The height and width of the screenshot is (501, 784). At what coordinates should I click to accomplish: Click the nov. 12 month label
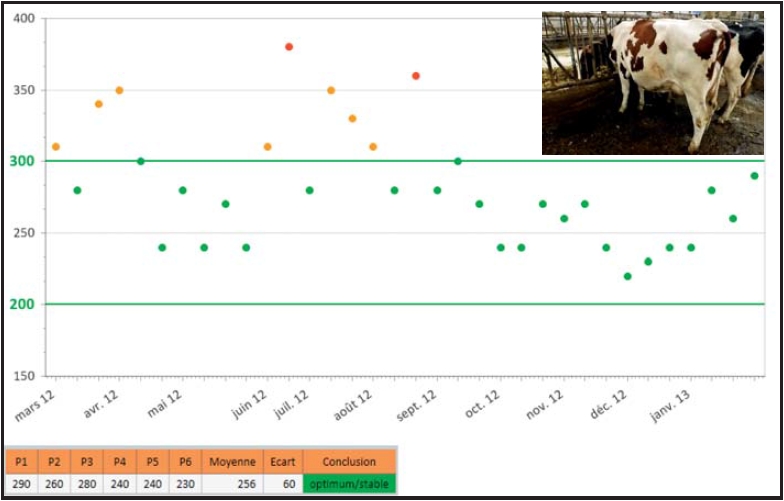point(545,404)
